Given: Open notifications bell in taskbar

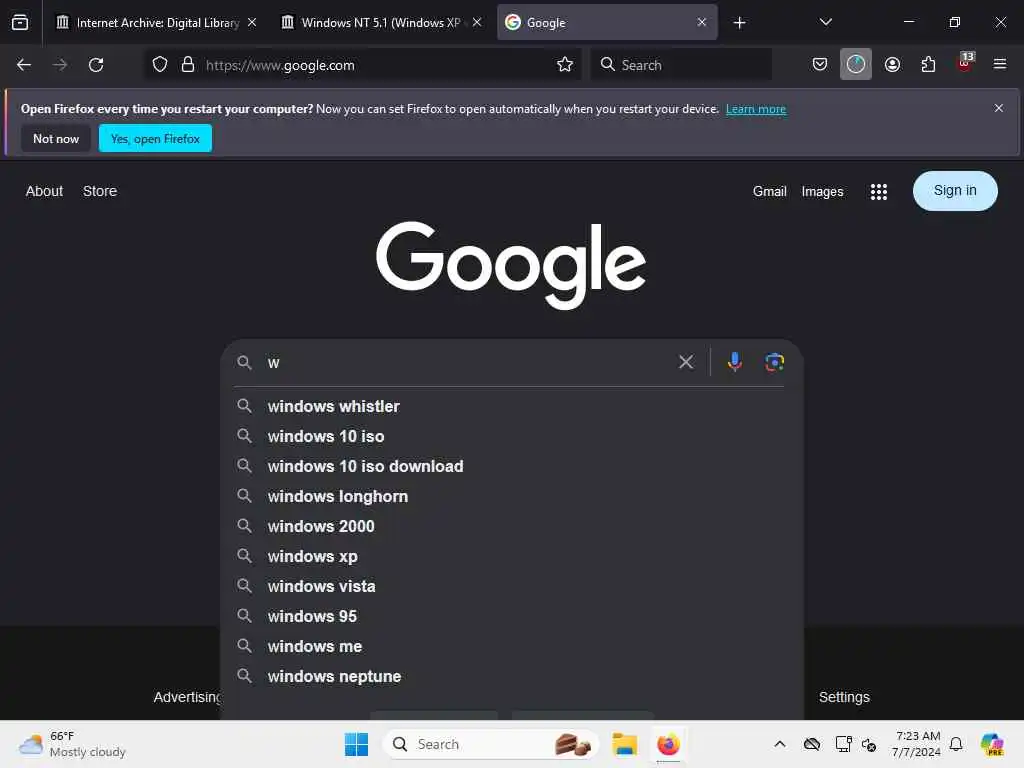Looking at the screenshot, I should [956, 744].
